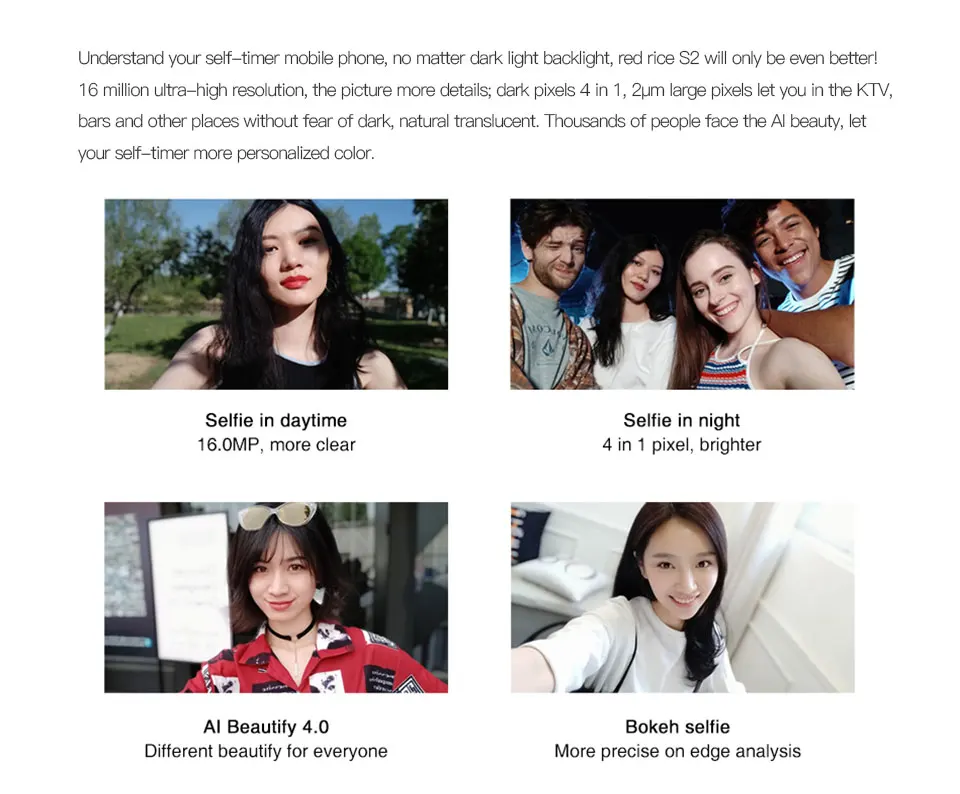960x794 pixels.
Task: Click the 'Selfie in night' heading
Action: pyautogui.click(x=681, y=420)
